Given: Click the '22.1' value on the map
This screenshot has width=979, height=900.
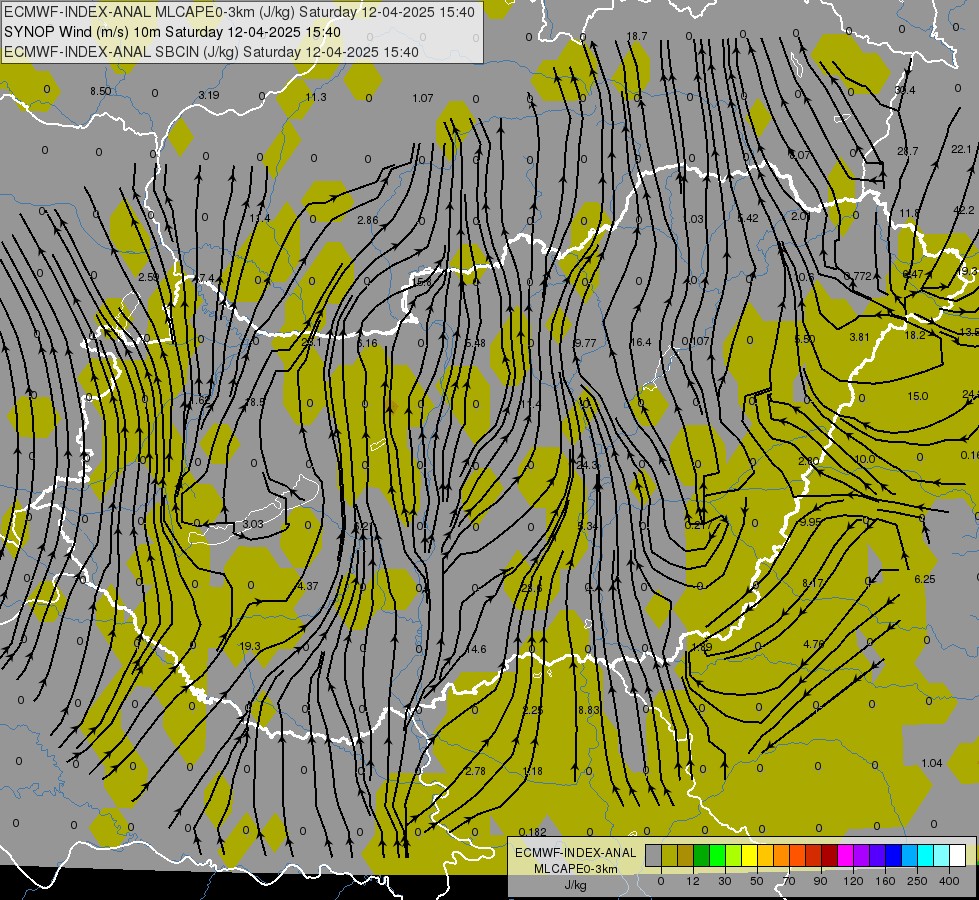Looking at the screenshot, I should pyautogui.click(x=961, y=149).
